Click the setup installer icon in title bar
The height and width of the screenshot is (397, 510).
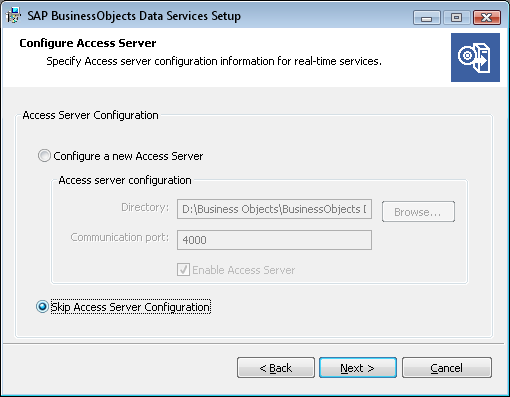[13, 16]
